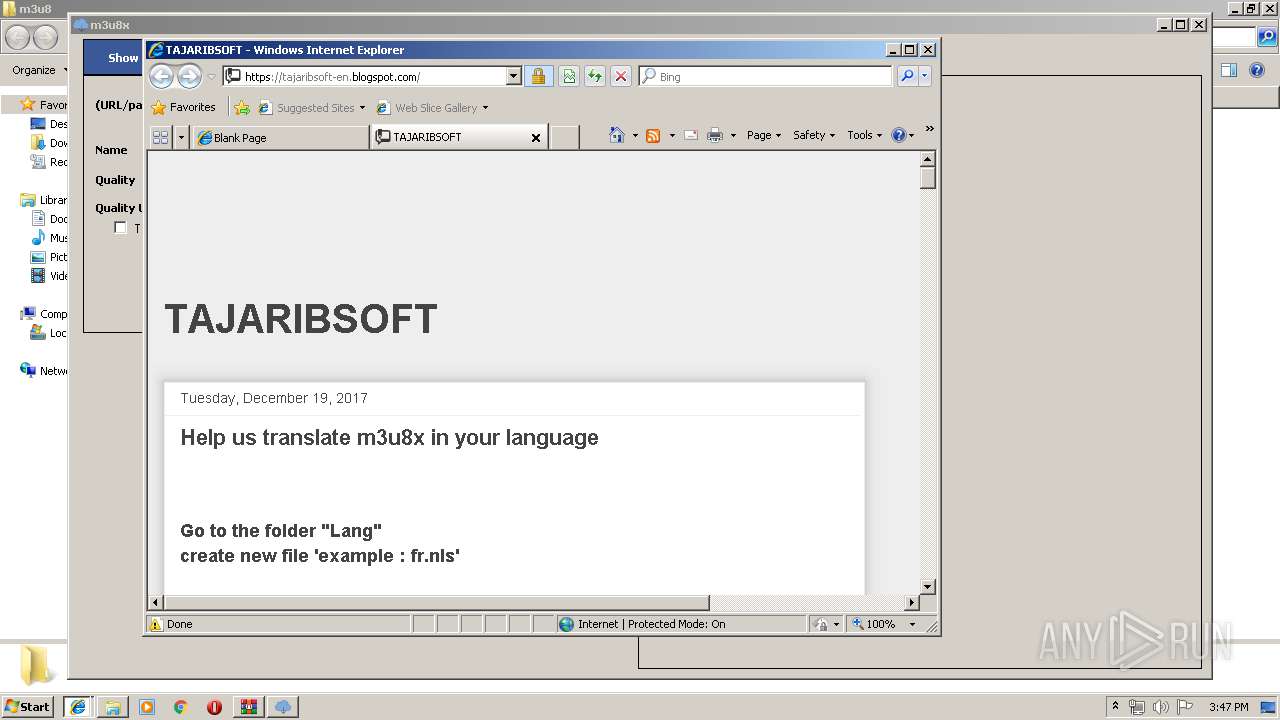Refresh the page with the green arrows icon
This screenshot has height=720, width=1280.
(595, 76)
